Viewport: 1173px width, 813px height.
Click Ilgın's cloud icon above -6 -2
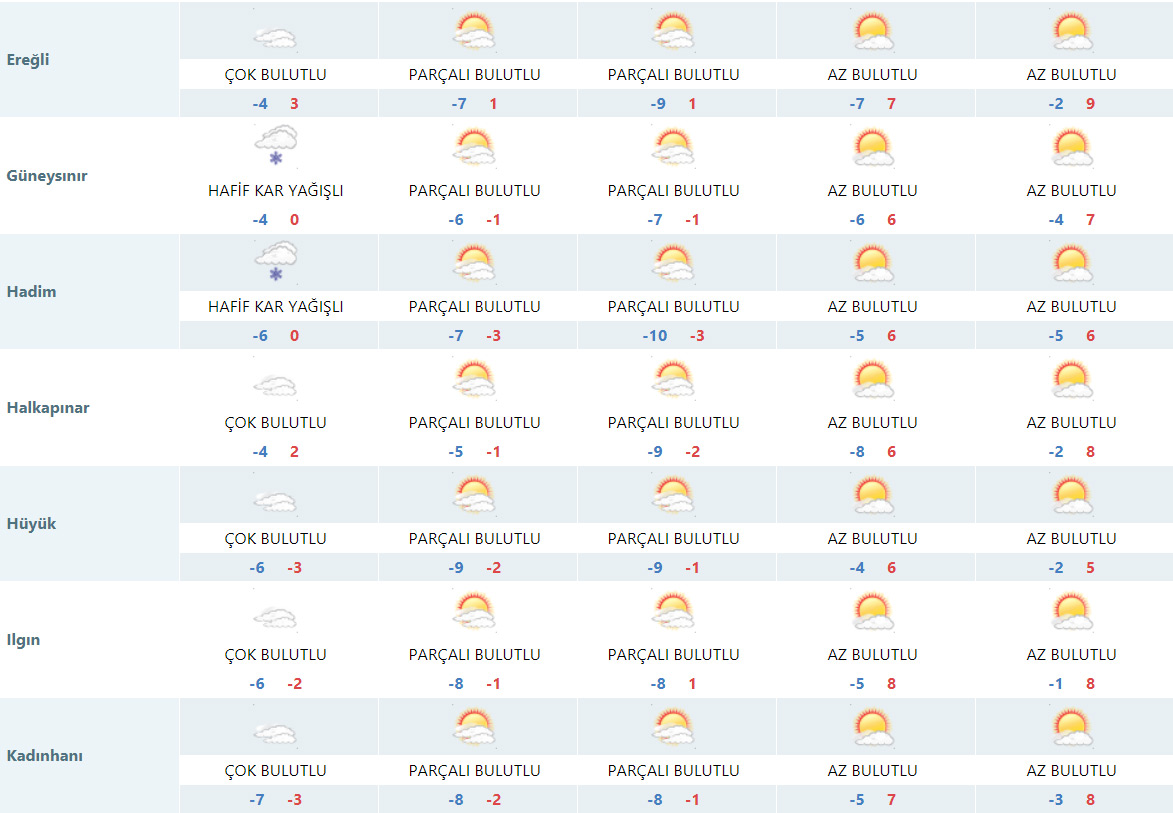pyautogui.click(x=275, y=617)
